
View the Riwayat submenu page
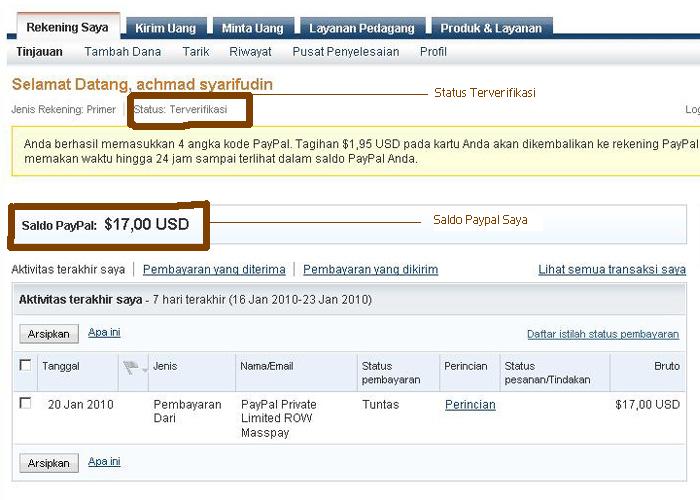tap(250, 52)
